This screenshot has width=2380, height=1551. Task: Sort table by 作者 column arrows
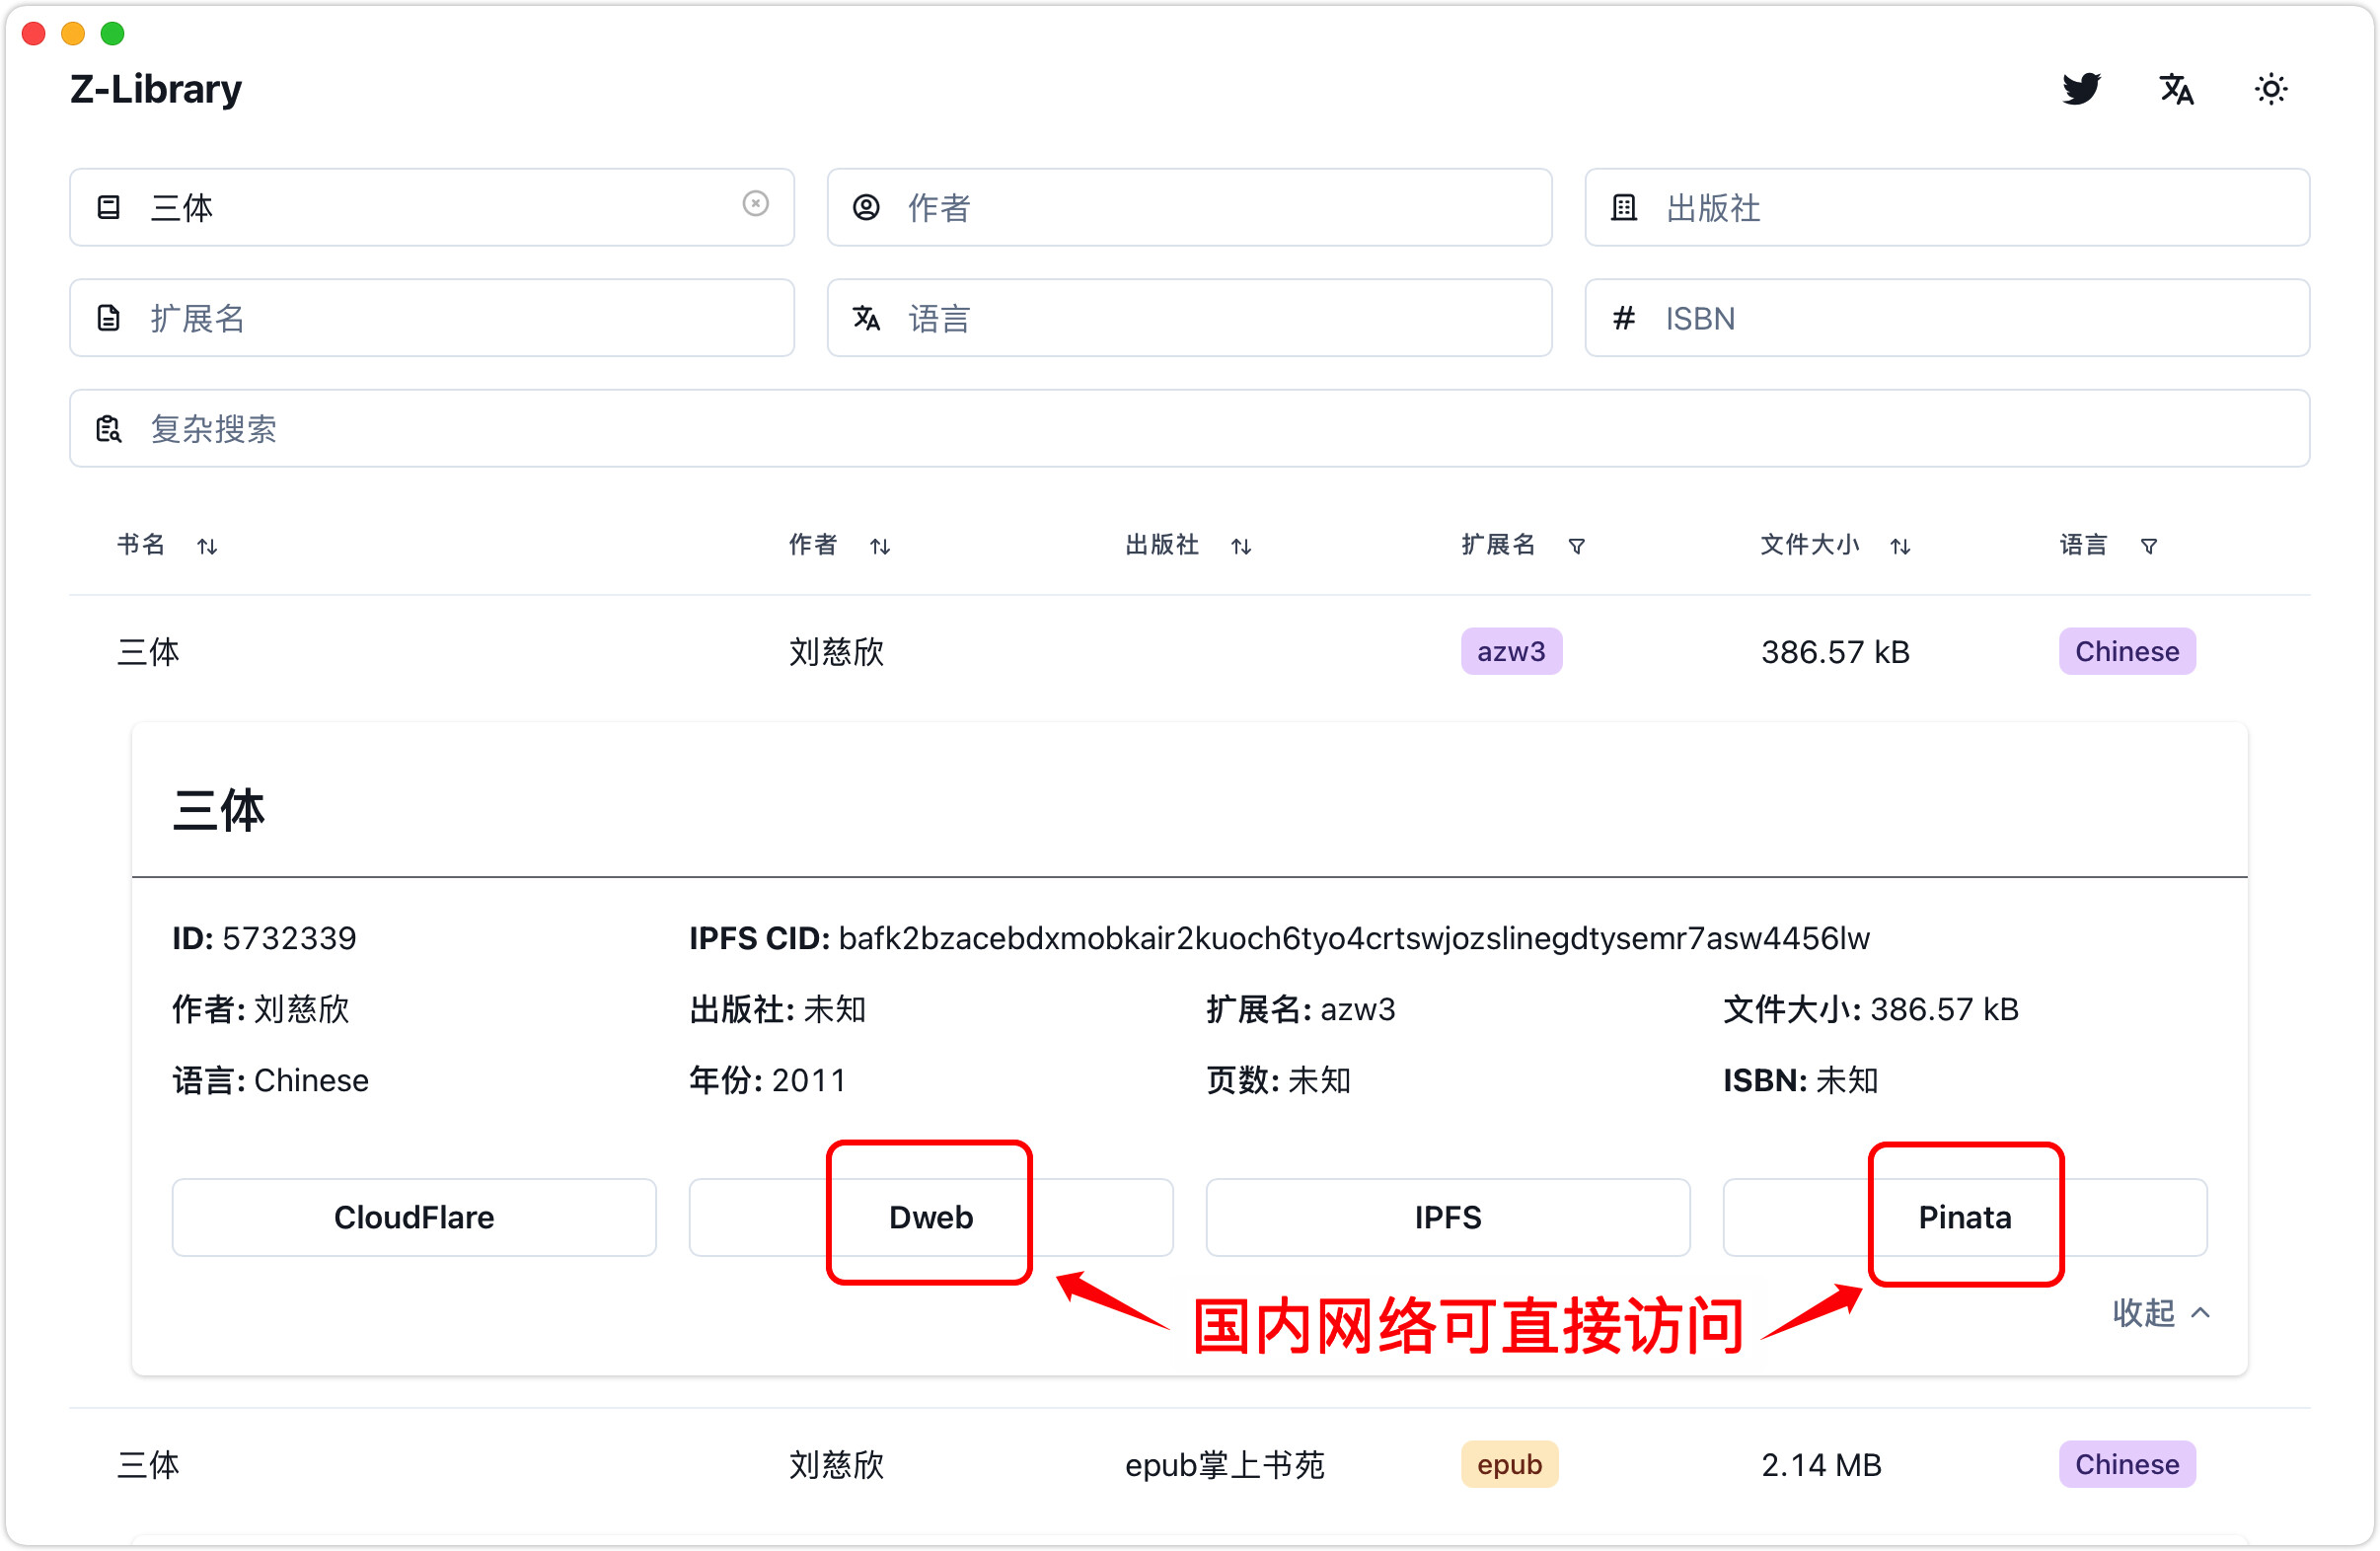coord(880,546)
